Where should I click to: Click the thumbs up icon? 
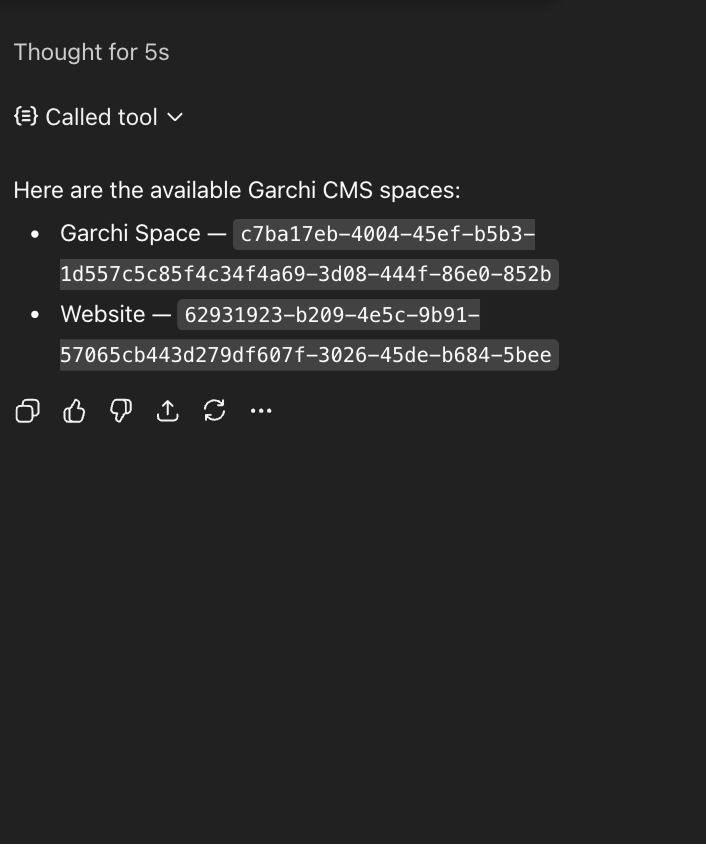click(x=74, y=411)
